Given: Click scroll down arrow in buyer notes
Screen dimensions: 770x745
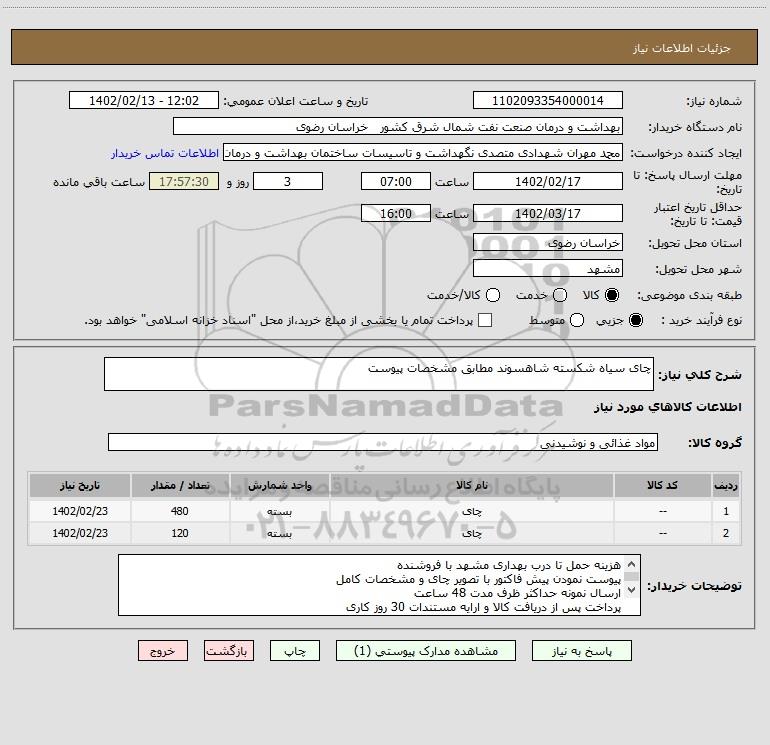Looking at the screenshot, I should click(632, 589).
